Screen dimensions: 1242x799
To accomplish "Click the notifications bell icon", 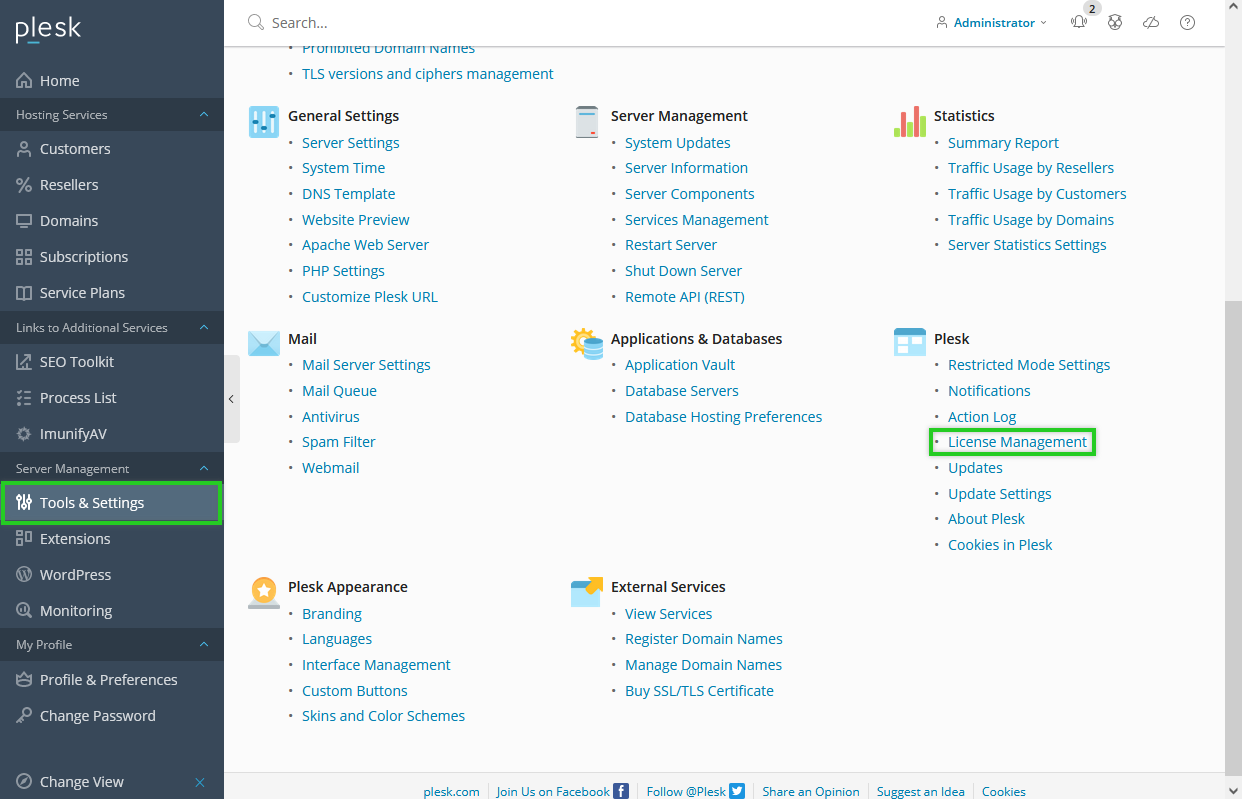I will point(1079,22).
